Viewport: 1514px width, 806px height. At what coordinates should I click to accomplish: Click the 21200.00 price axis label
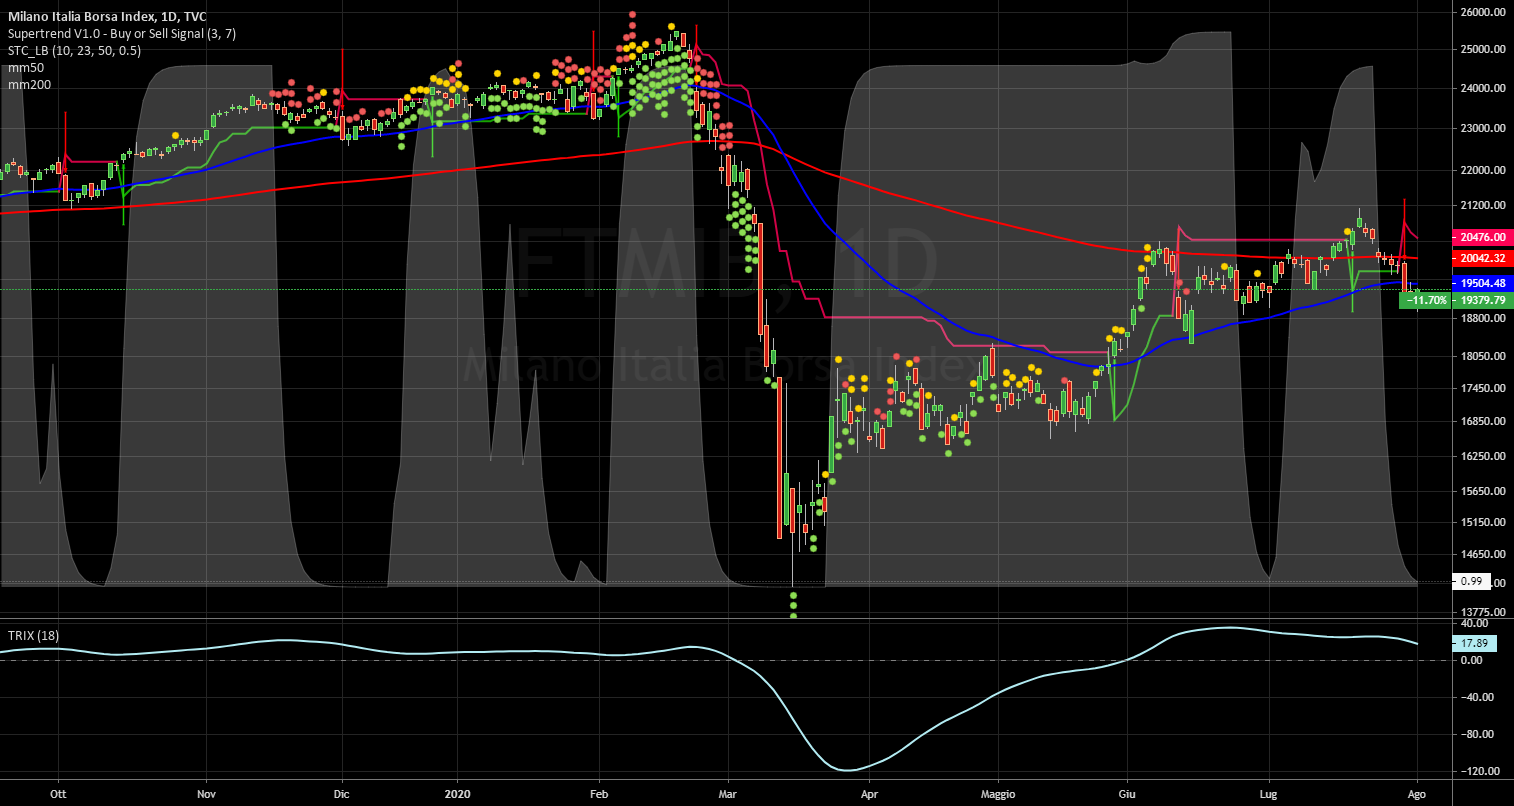pos(1482,205)
